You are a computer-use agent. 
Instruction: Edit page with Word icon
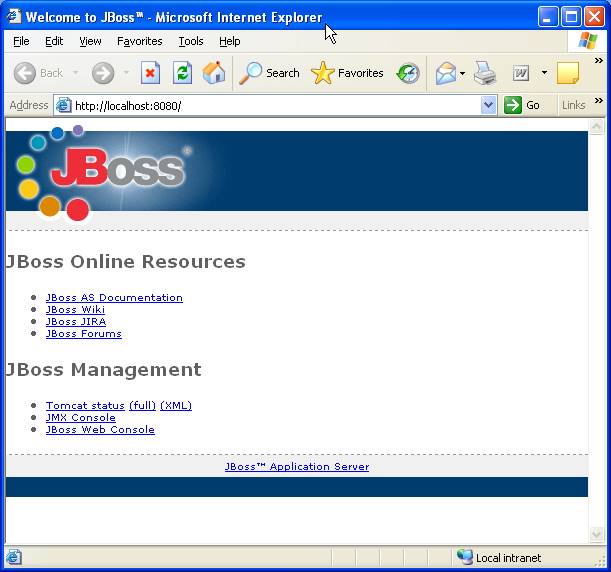[x=521, y=73]
